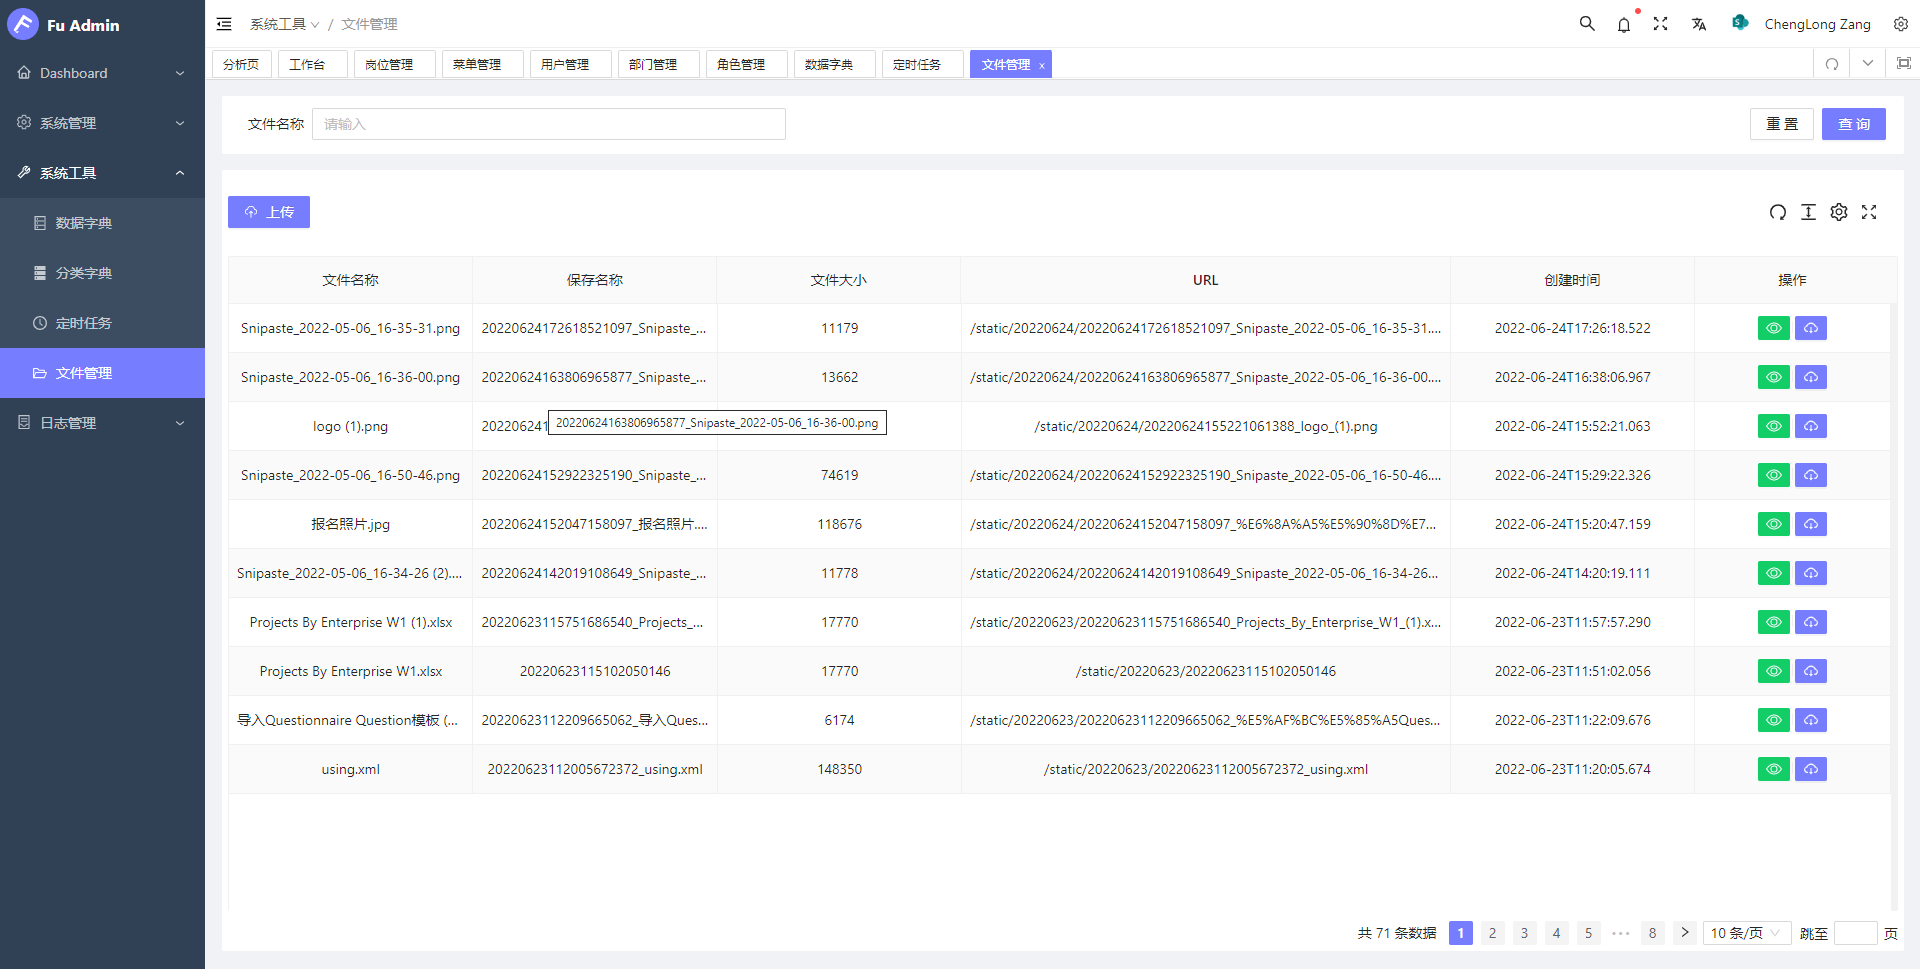
Task: Download file using.xml with blue cloud icon
Action: point(1811,769)
